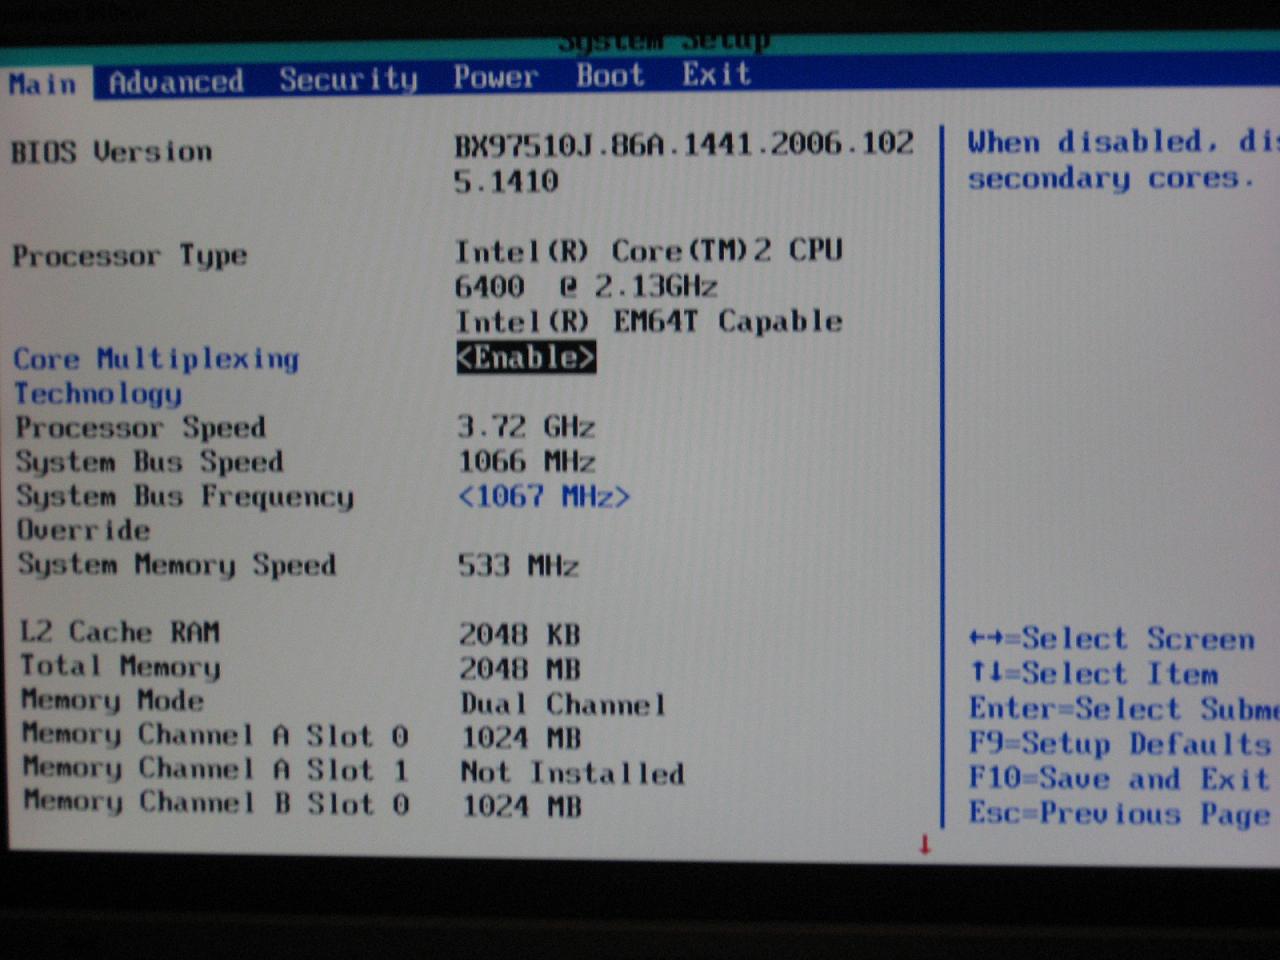Open the Main tab

pos(43,84)
